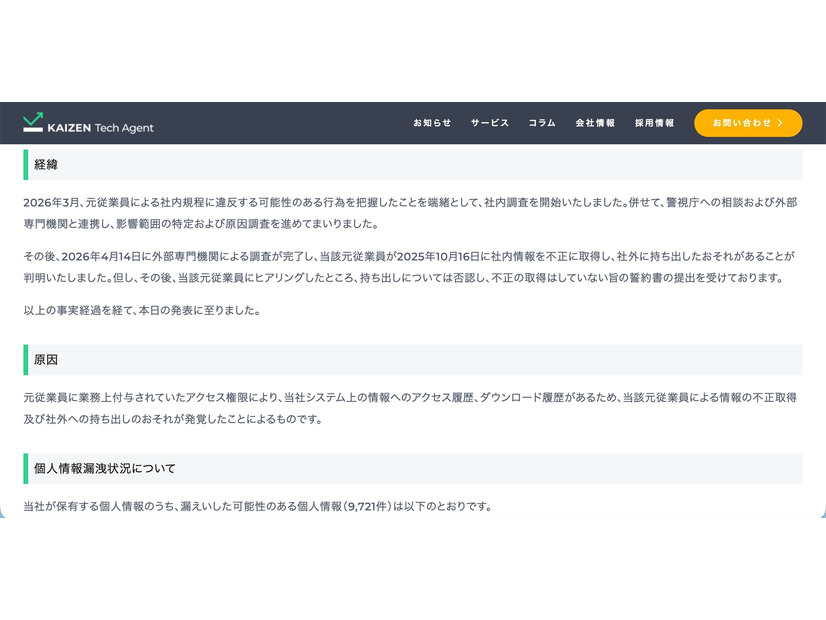Click the お問い合わせ contact button

point(748,123)
